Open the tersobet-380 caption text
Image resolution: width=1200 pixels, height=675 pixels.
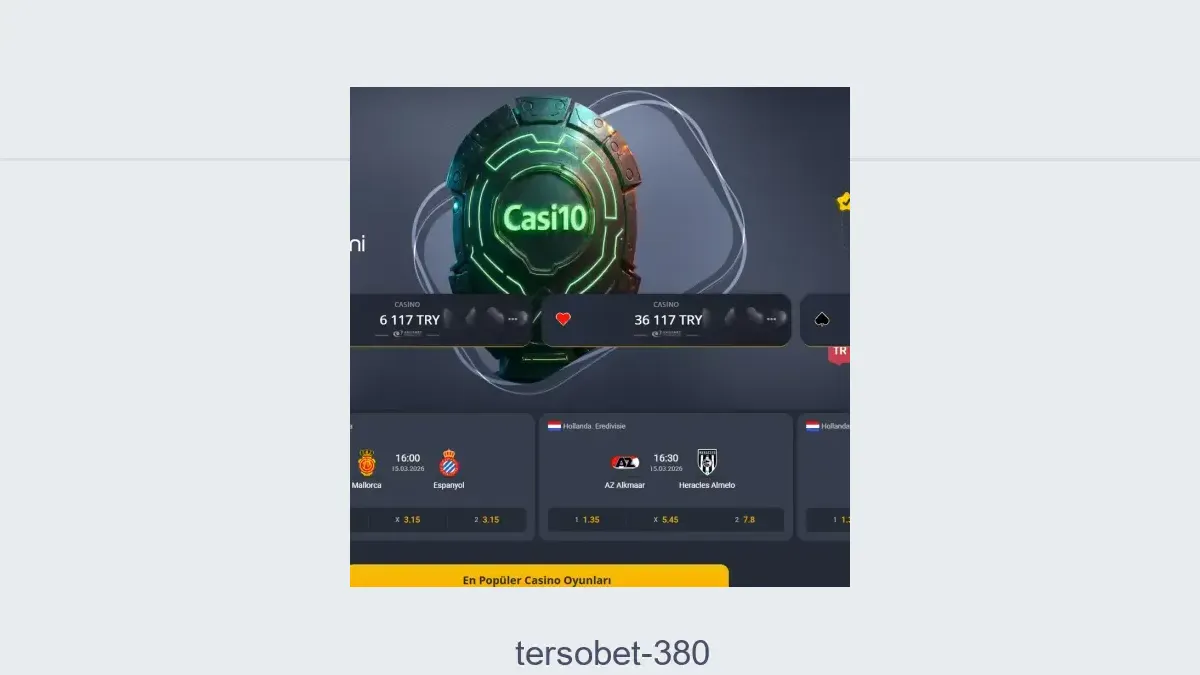pyautogui.click(x=612, y=653)
